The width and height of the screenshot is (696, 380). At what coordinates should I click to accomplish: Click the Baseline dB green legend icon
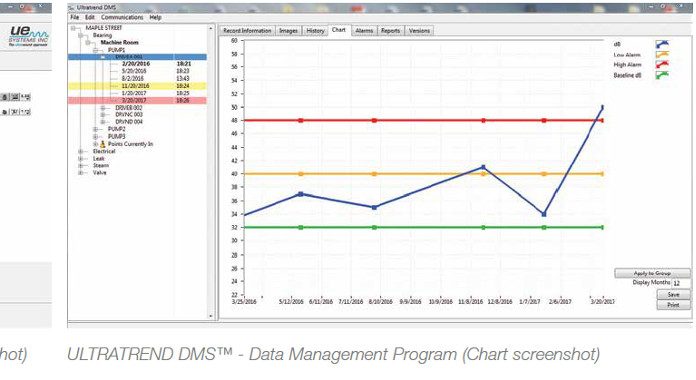662,75
